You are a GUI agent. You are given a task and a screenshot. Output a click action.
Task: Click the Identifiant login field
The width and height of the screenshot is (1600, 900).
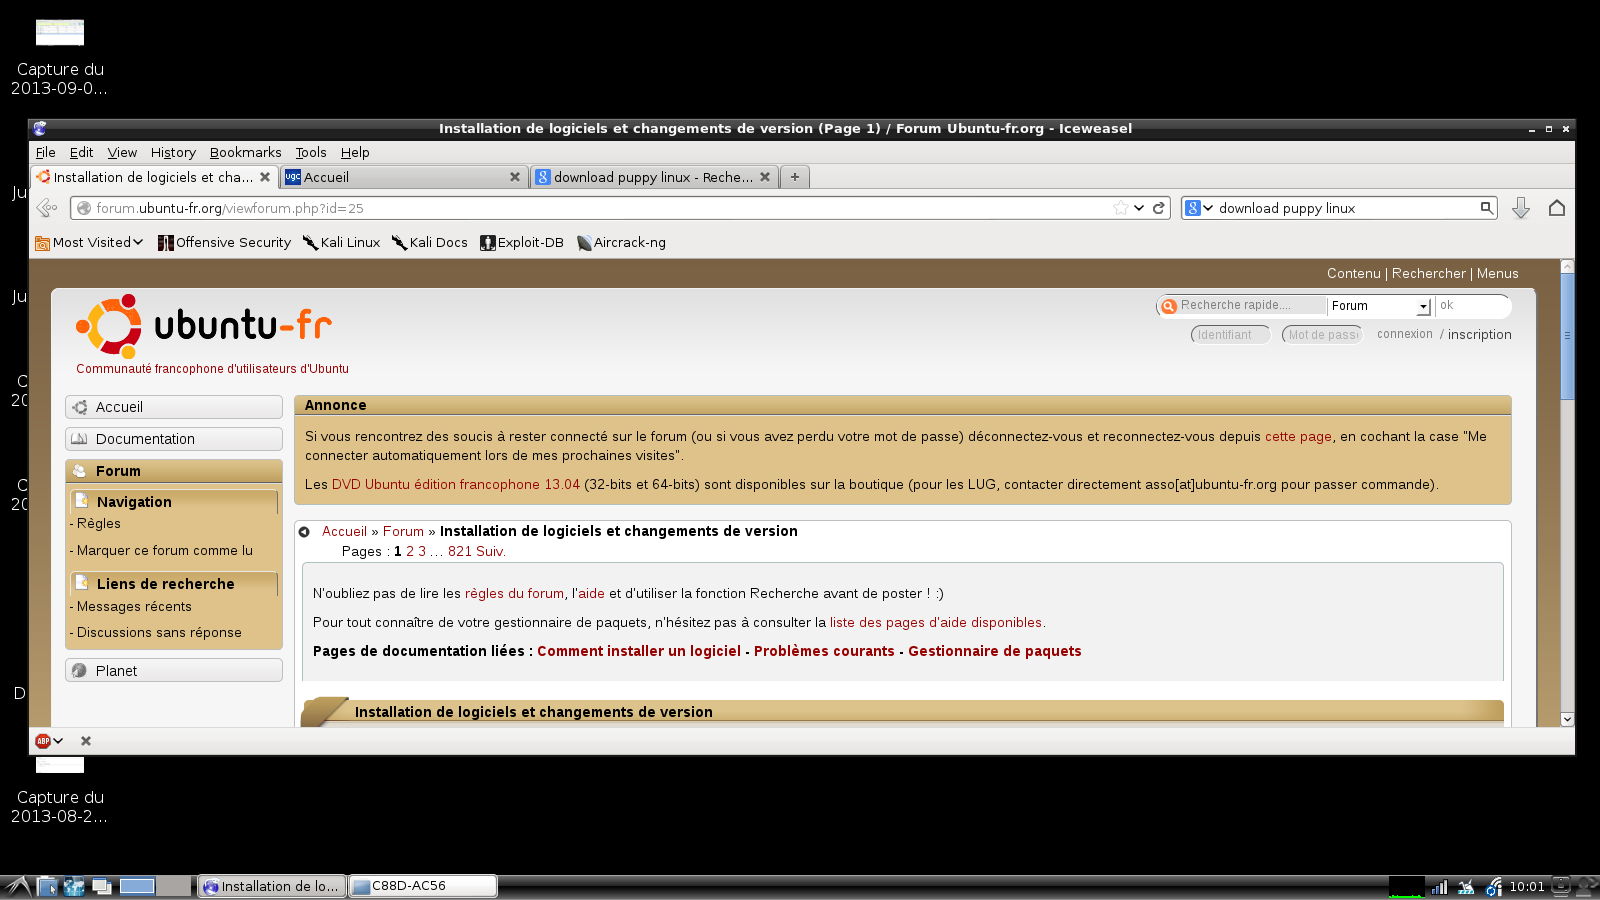[1229, 335]
